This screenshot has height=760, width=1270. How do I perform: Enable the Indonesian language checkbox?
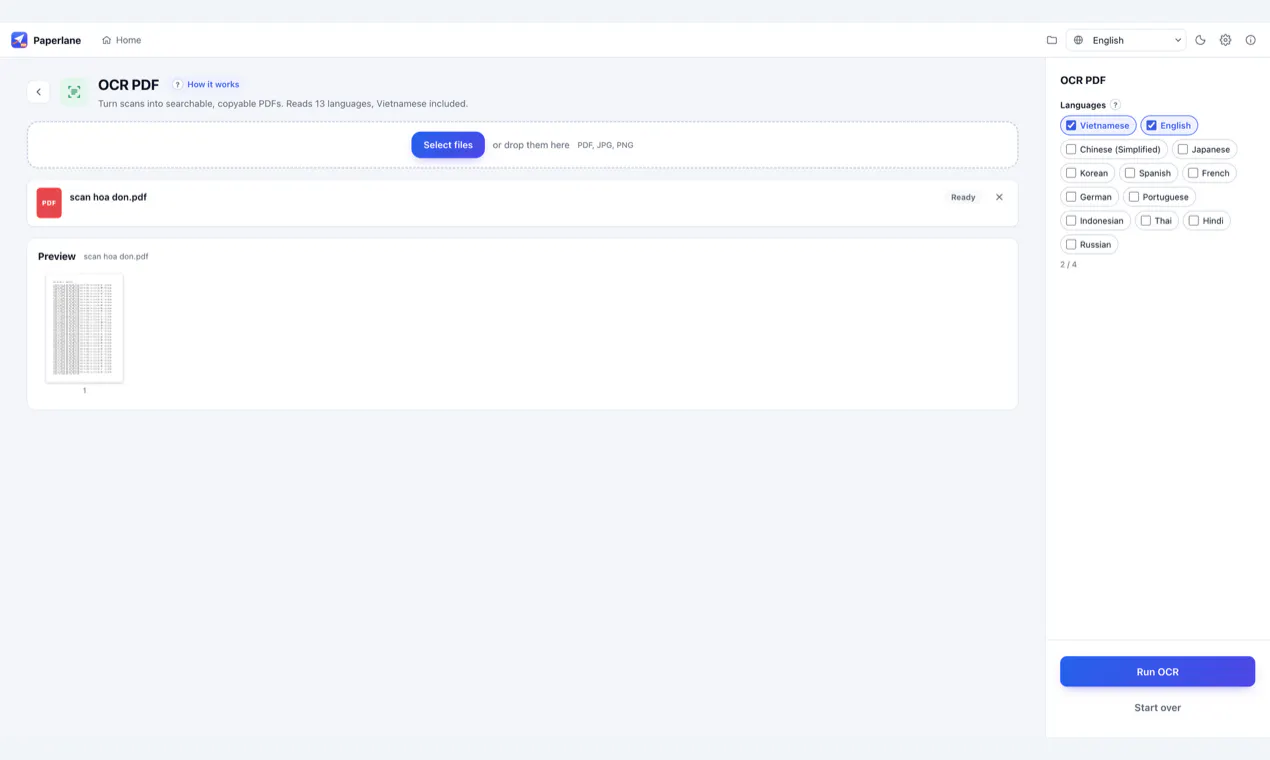(1071, 221)
